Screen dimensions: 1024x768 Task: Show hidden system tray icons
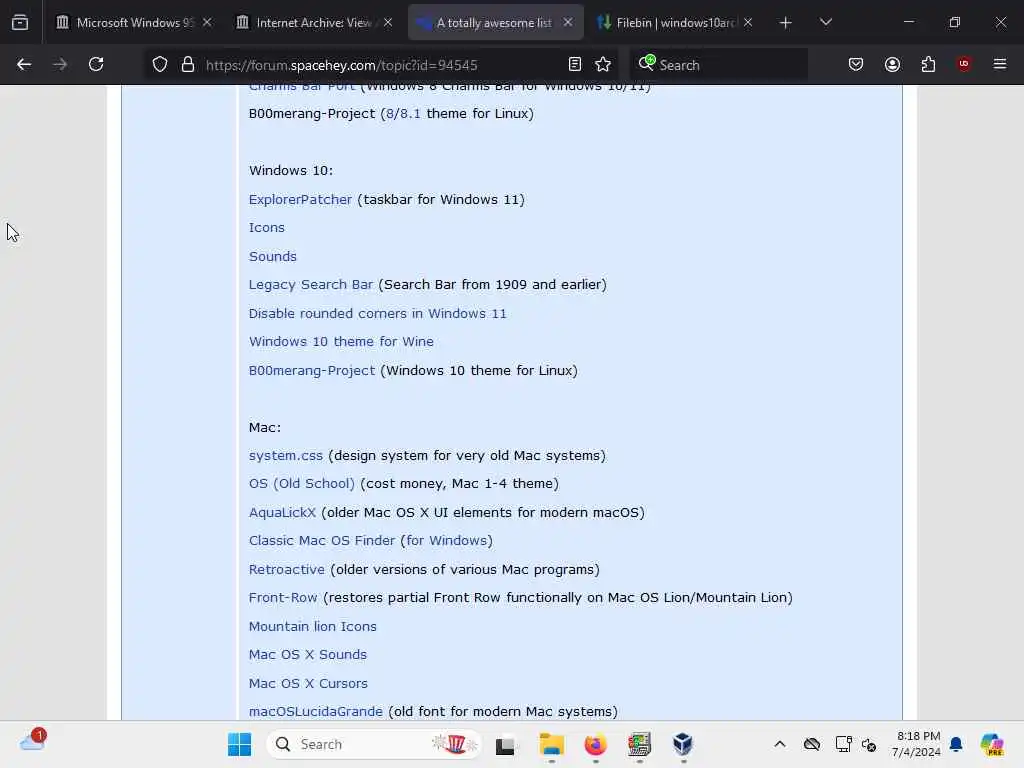pos(780,744)
